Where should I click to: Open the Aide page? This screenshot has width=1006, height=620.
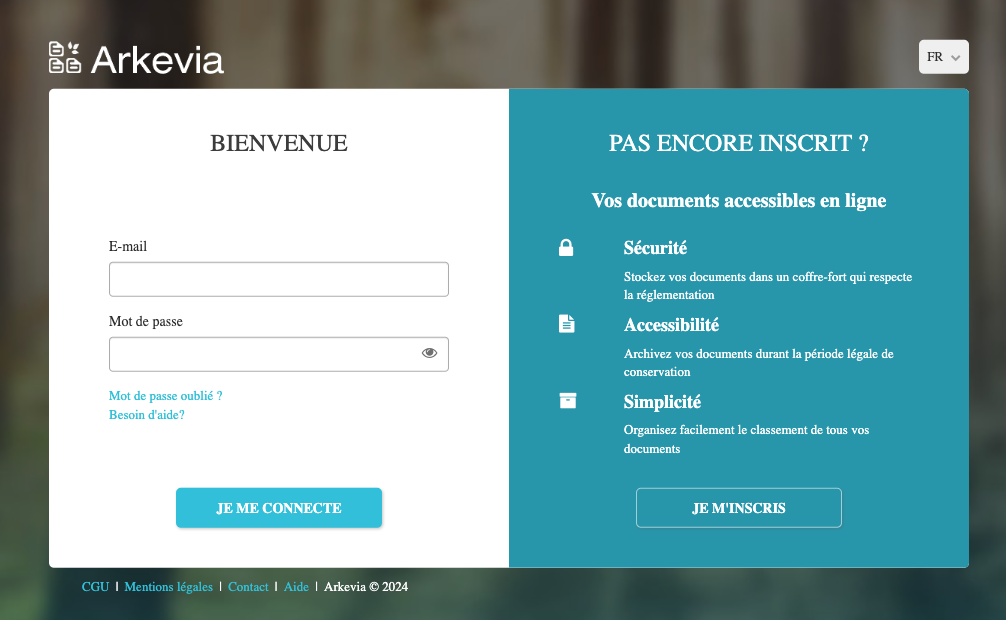(296, 586)
